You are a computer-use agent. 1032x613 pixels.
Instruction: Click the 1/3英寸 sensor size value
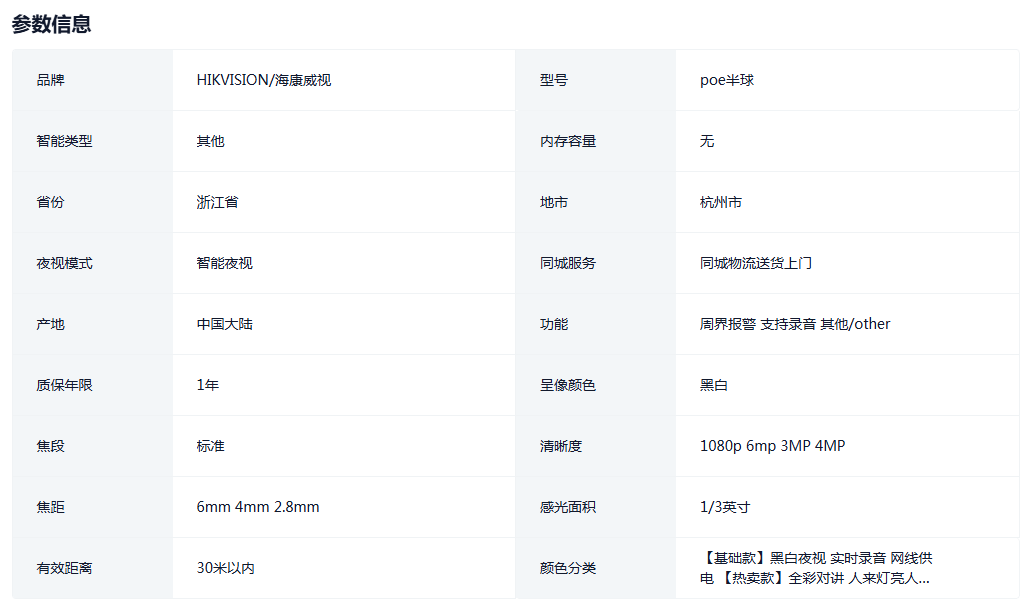pyautogui.click(x=724, y=507)
